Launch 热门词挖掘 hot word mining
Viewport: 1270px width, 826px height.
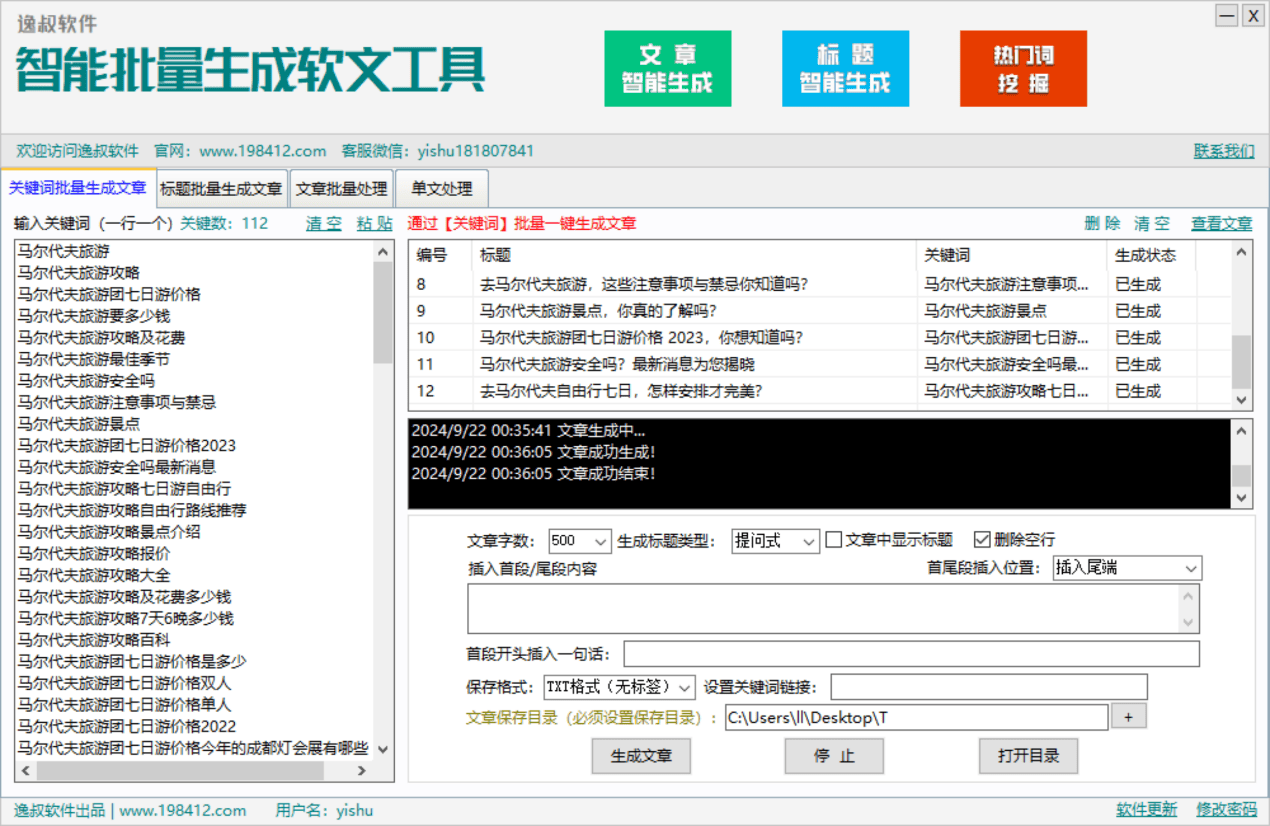pyautogui.click(x=1022, y=68)
